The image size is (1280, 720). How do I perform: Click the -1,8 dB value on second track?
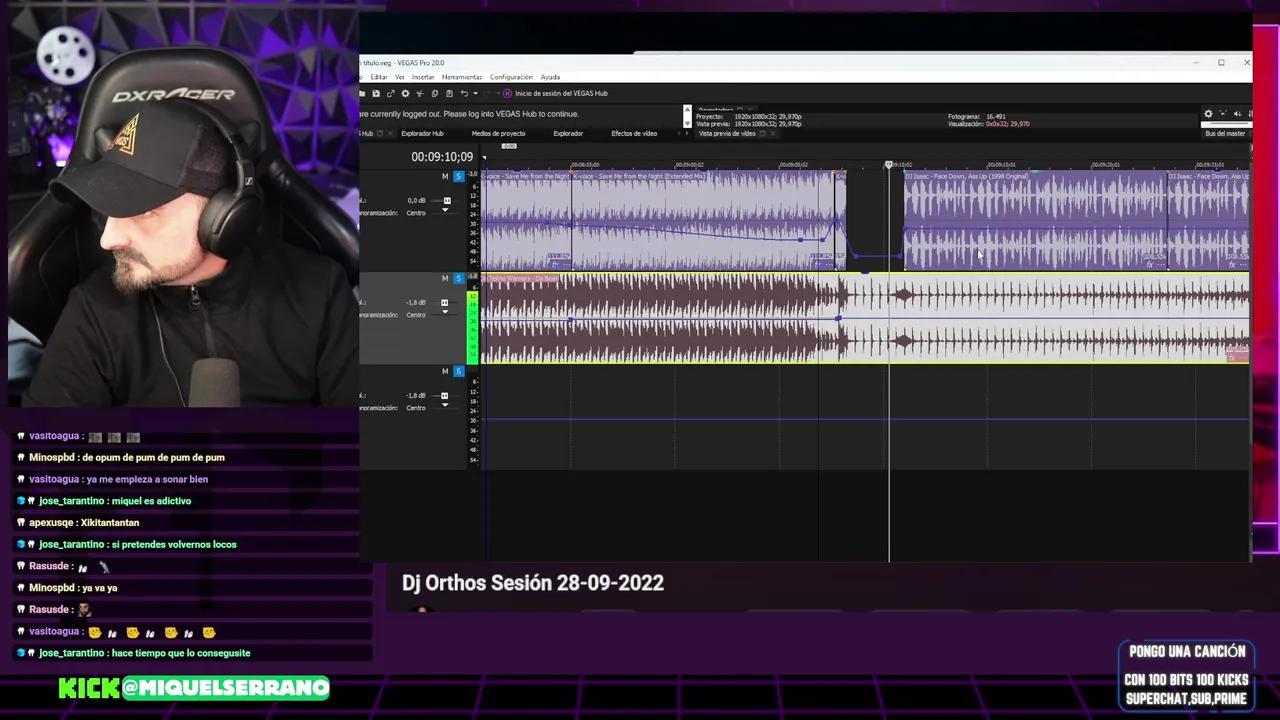click(417, 303)
